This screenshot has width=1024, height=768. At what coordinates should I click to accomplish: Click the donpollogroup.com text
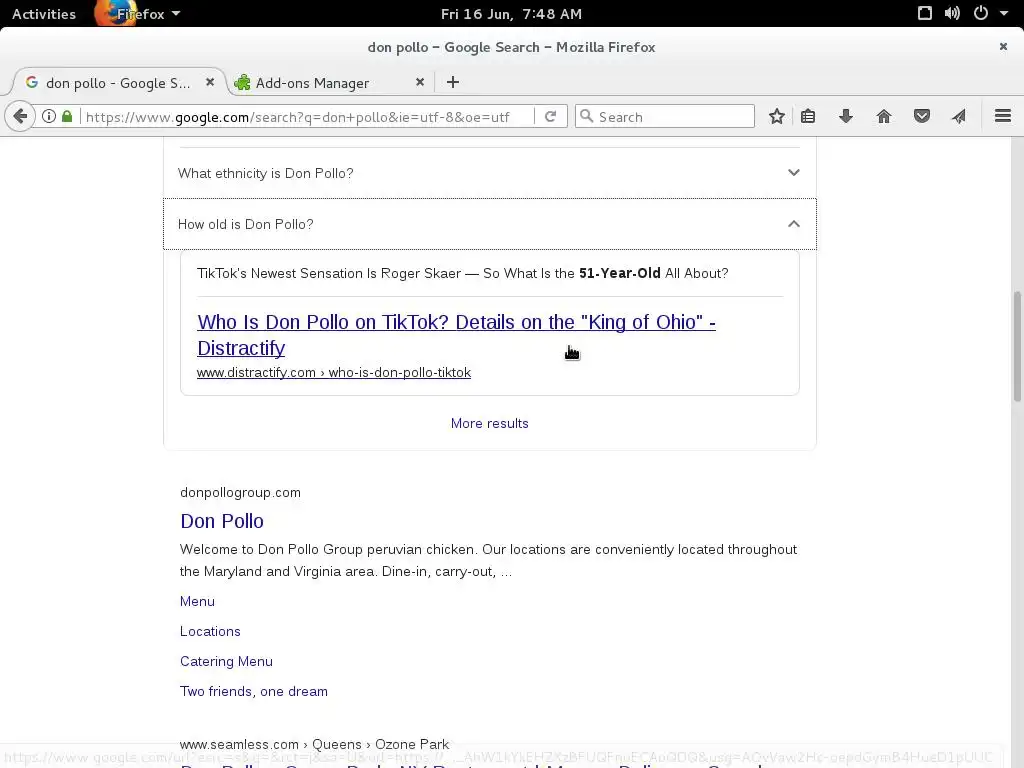240,492
